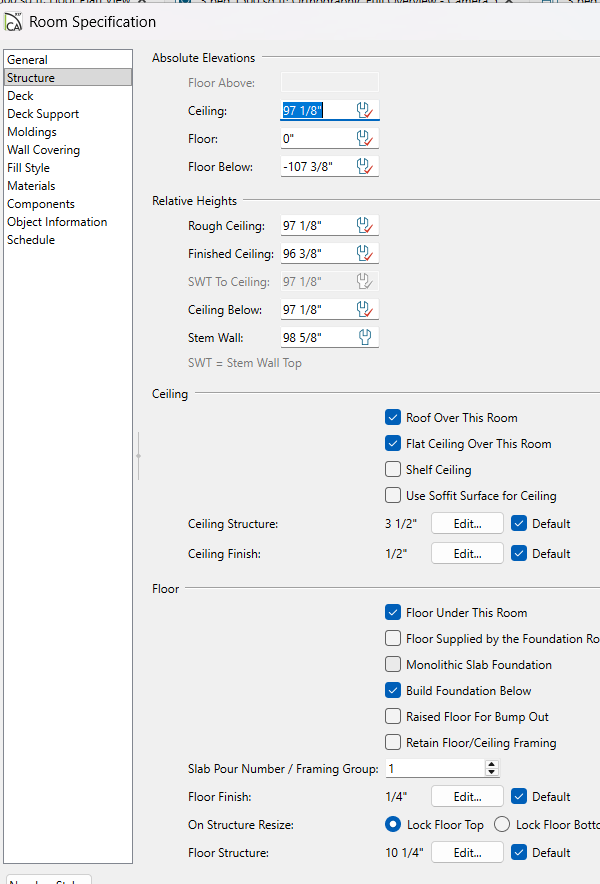
Task: Select the Wall Covering category
Action: click(43, 150)
